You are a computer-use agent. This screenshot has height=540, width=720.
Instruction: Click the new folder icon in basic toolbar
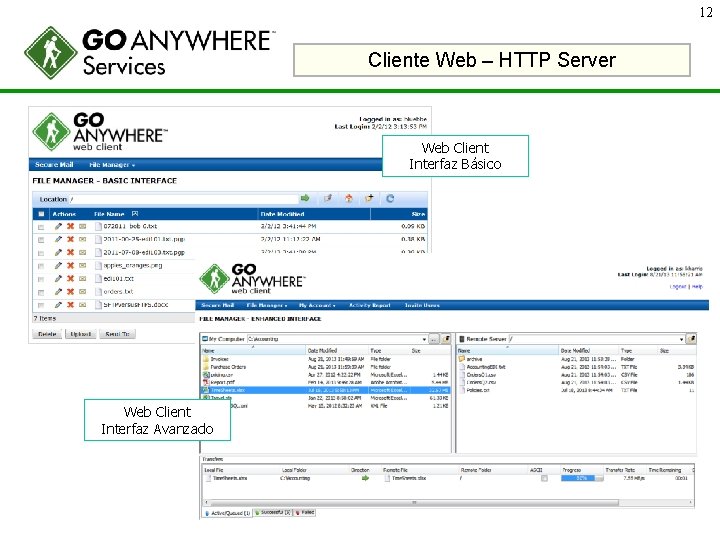click(x=369, y=198)
